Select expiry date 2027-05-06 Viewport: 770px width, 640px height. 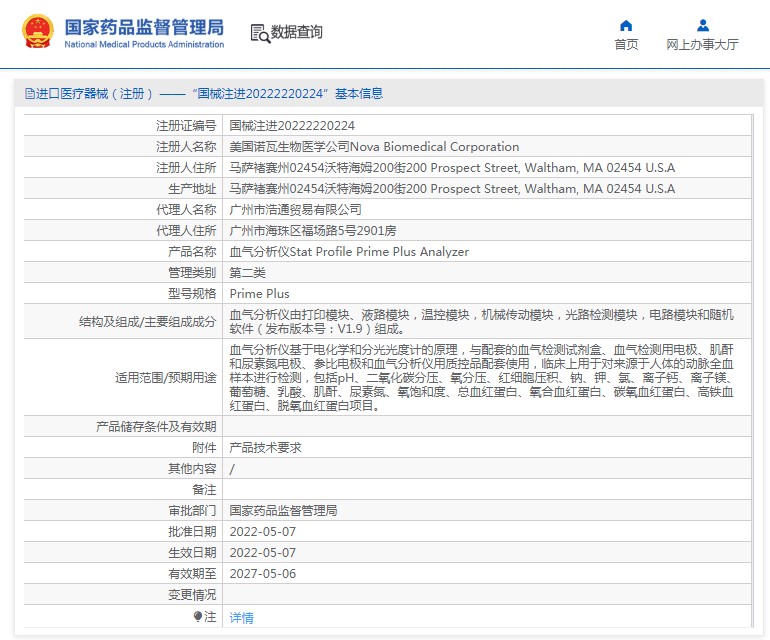coord(263,574)
